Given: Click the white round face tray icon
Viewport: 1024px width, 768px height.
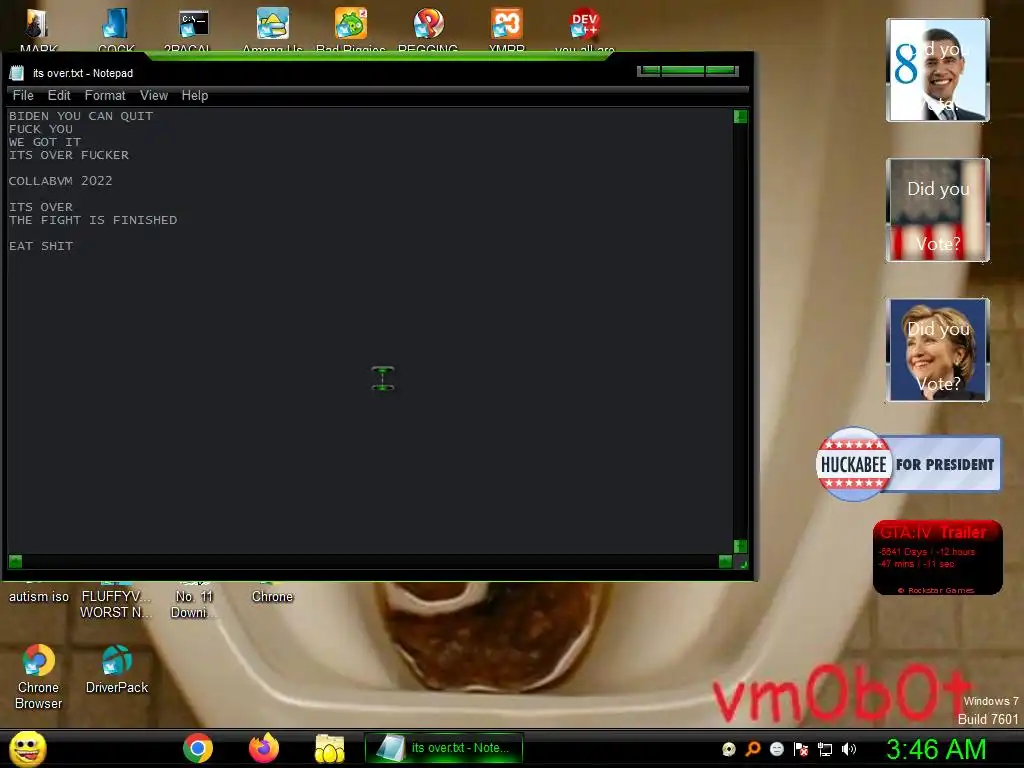Looking at the screenshot, I should point(777,749).
